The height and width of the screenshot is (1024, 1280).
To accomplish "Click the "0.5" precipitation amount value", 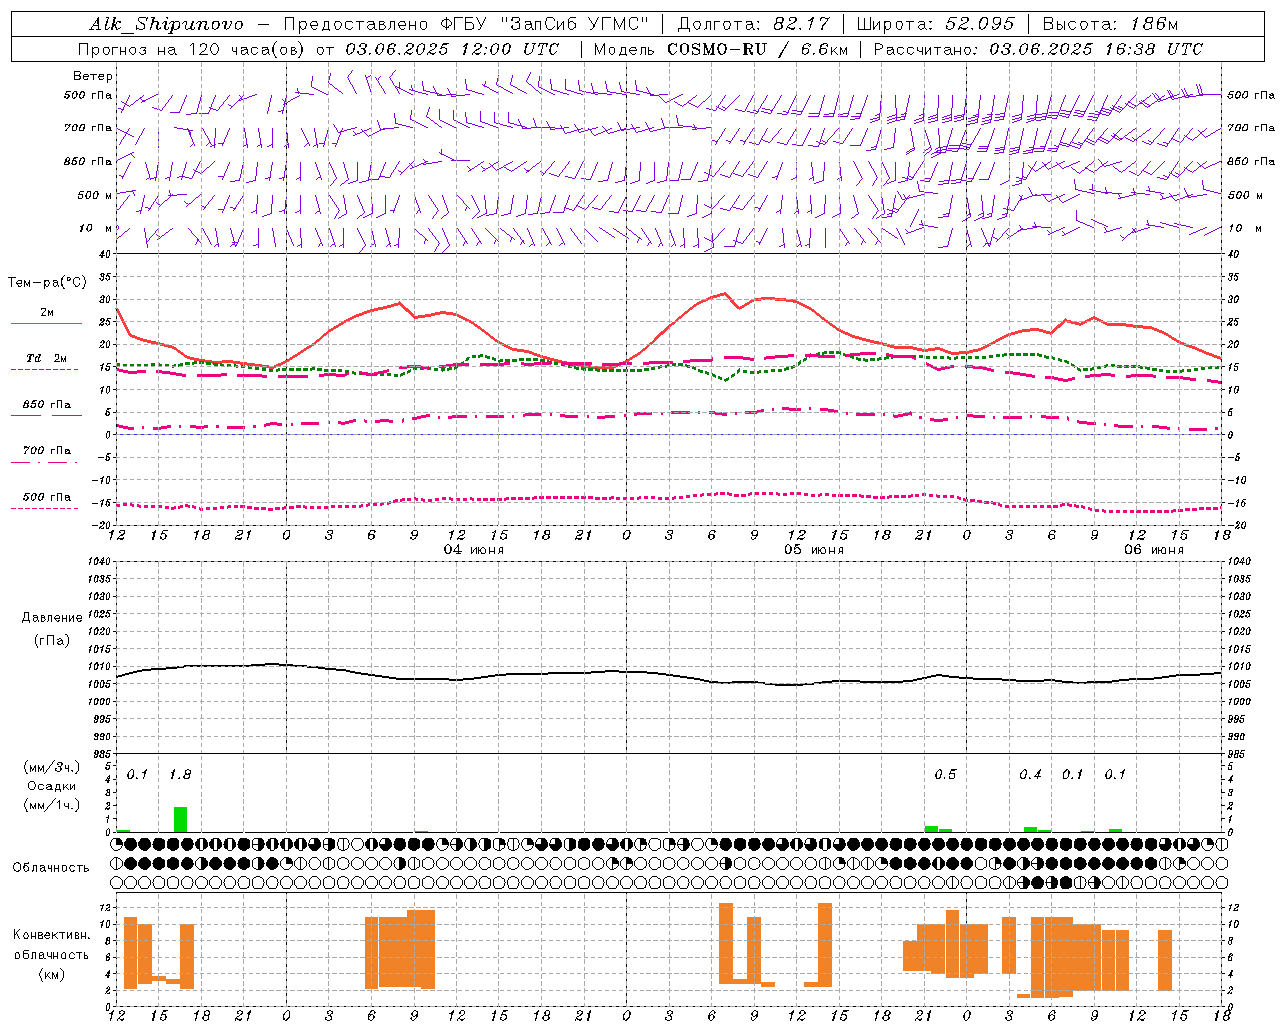I will [x=945, y=775].
